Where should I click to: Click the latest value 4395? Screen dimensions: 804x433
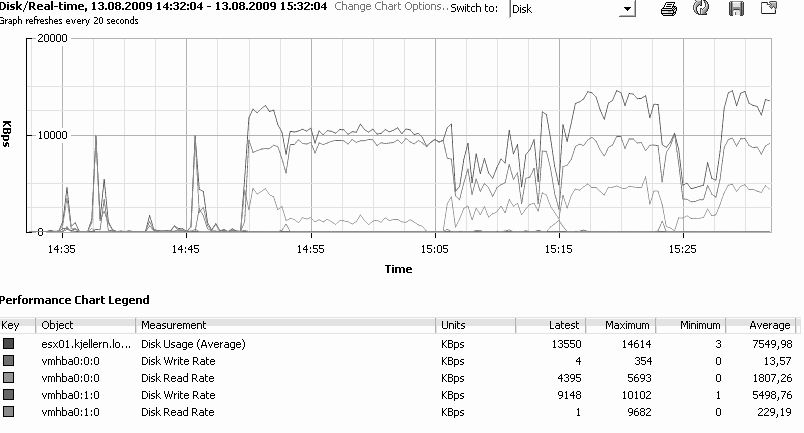coord(569,378)
